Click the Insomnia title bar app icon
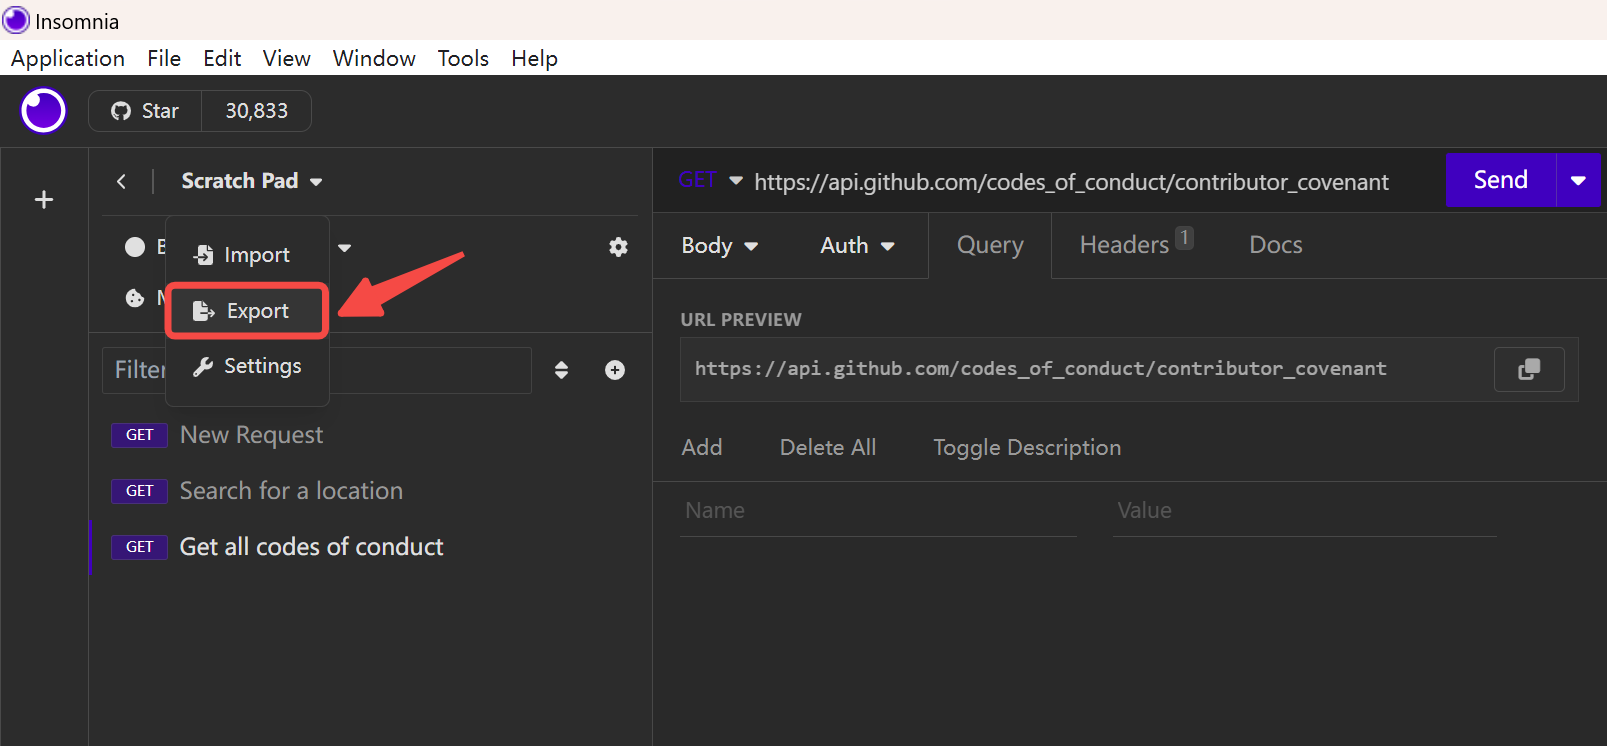The height and width of the screenshot is (746, 1607). coord(16,20)
